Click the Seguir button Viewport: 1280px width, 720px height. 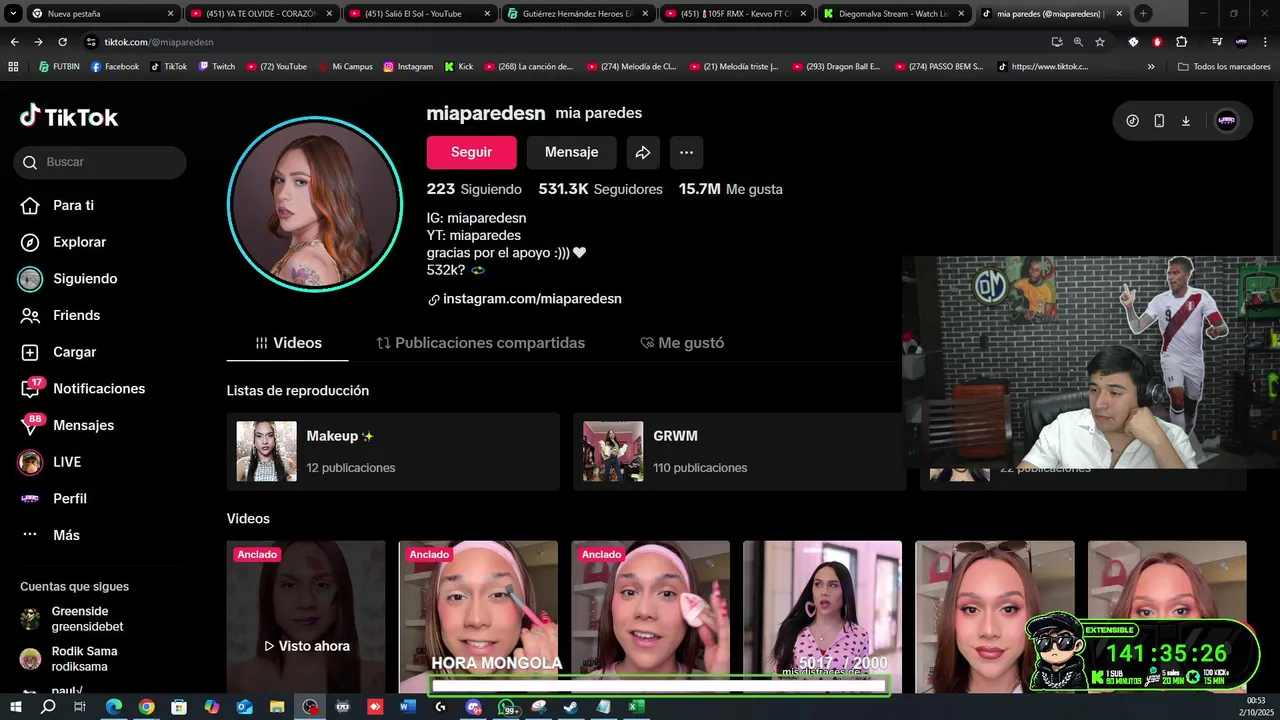click(x=471, y=152)
